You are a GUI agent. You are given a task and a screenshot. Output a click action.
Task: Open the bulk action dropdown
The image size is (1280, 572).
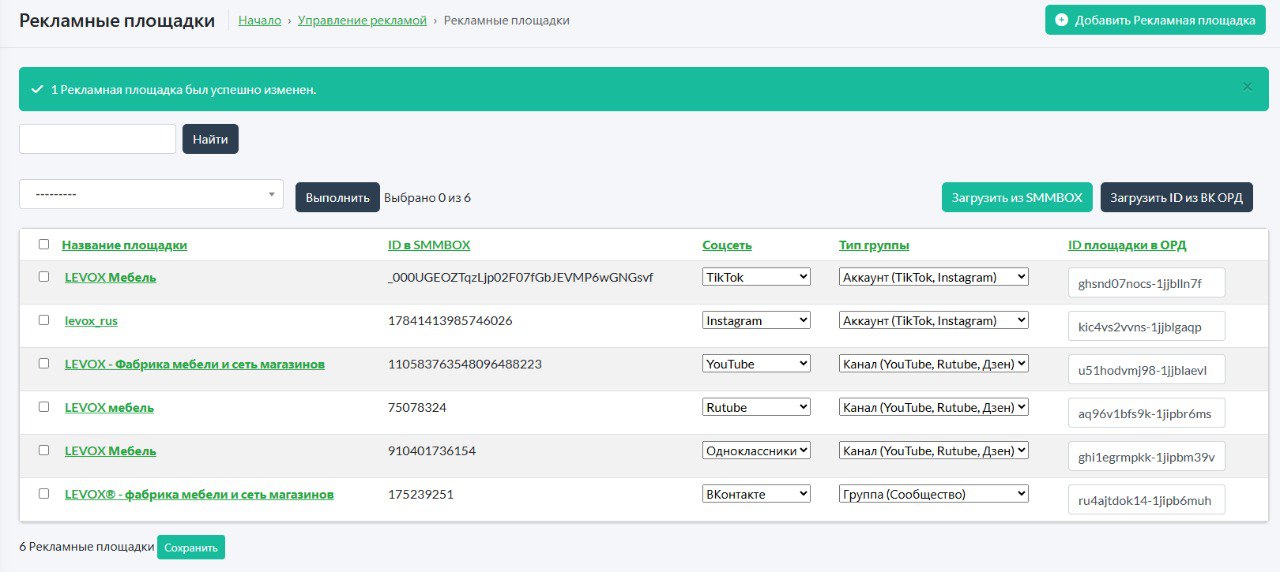[151, 194]
